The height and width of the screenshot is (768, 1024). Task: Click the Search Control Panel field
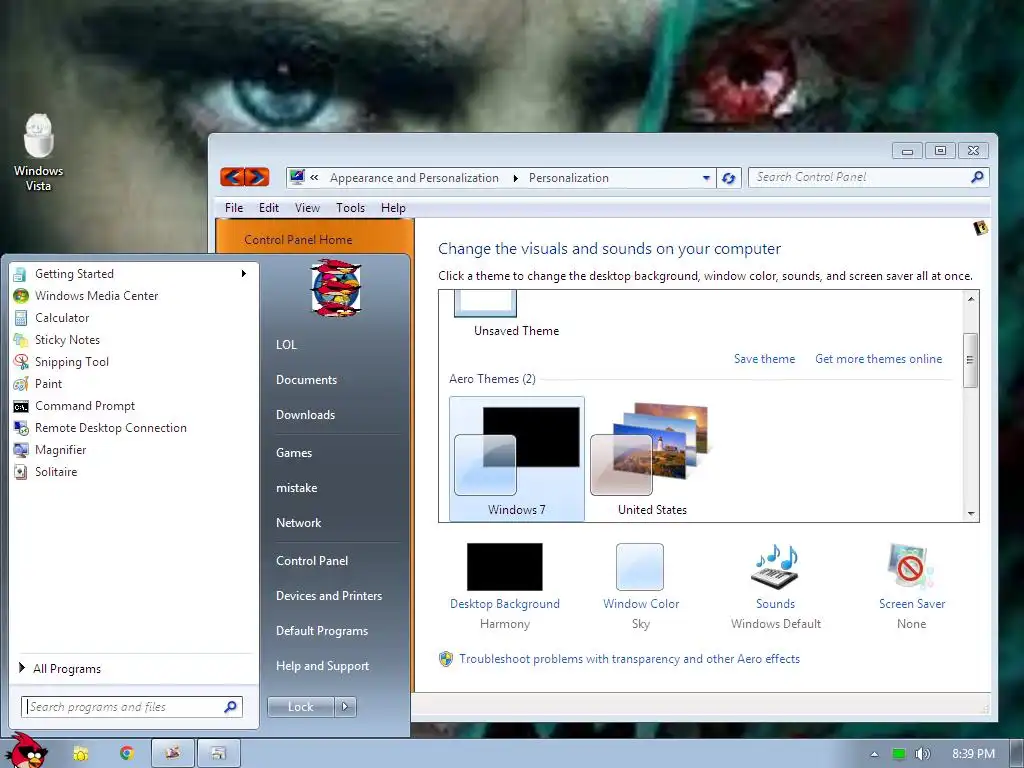pyautogui.click(x=869, y=177)
